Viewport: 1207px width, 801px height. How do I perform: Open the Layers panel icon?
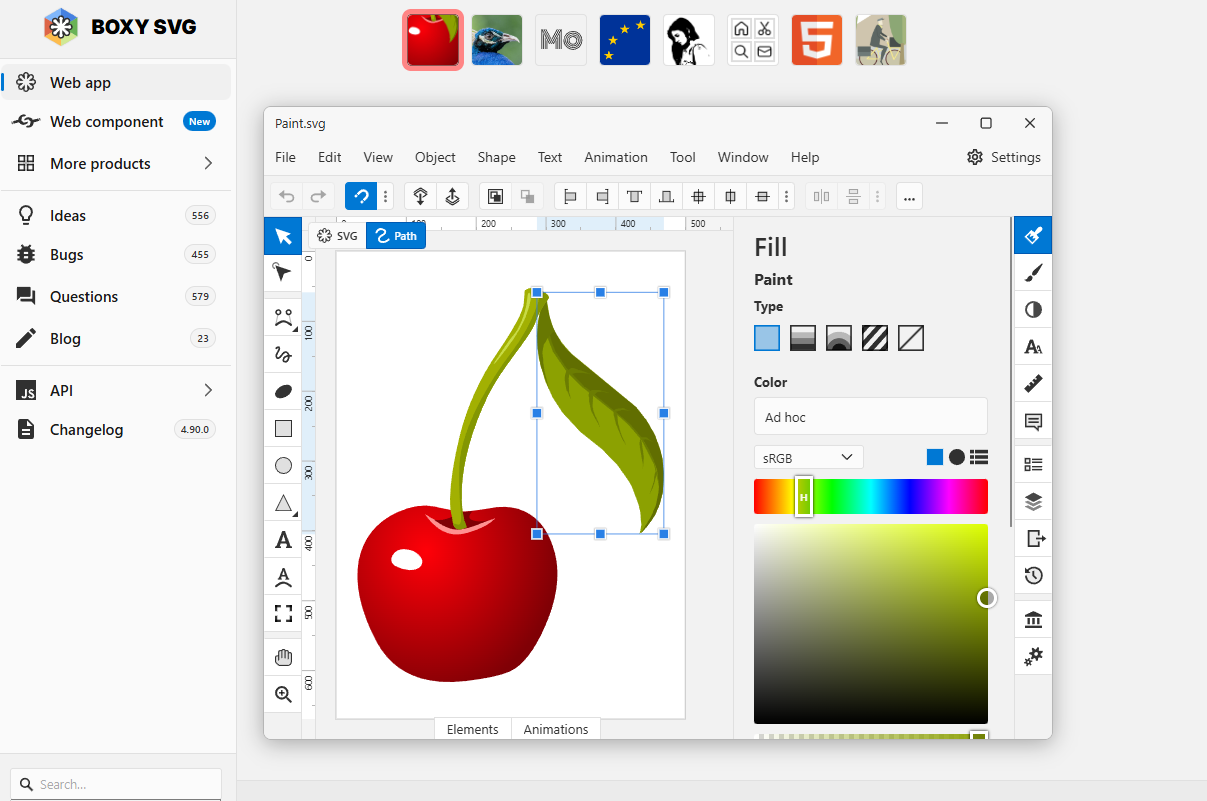(1033, 501)
